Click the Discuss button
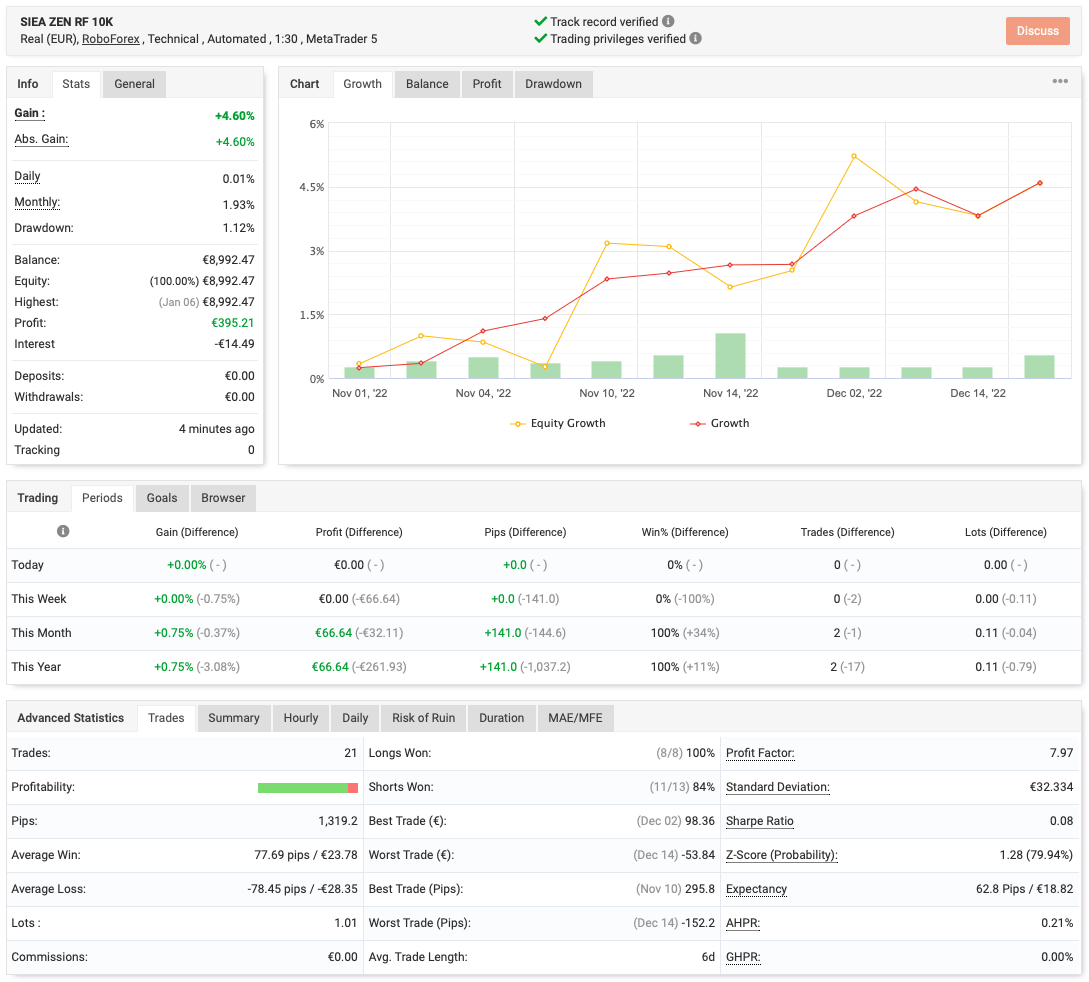This screenshot has width=1089, height=982. click(1038, 31)
